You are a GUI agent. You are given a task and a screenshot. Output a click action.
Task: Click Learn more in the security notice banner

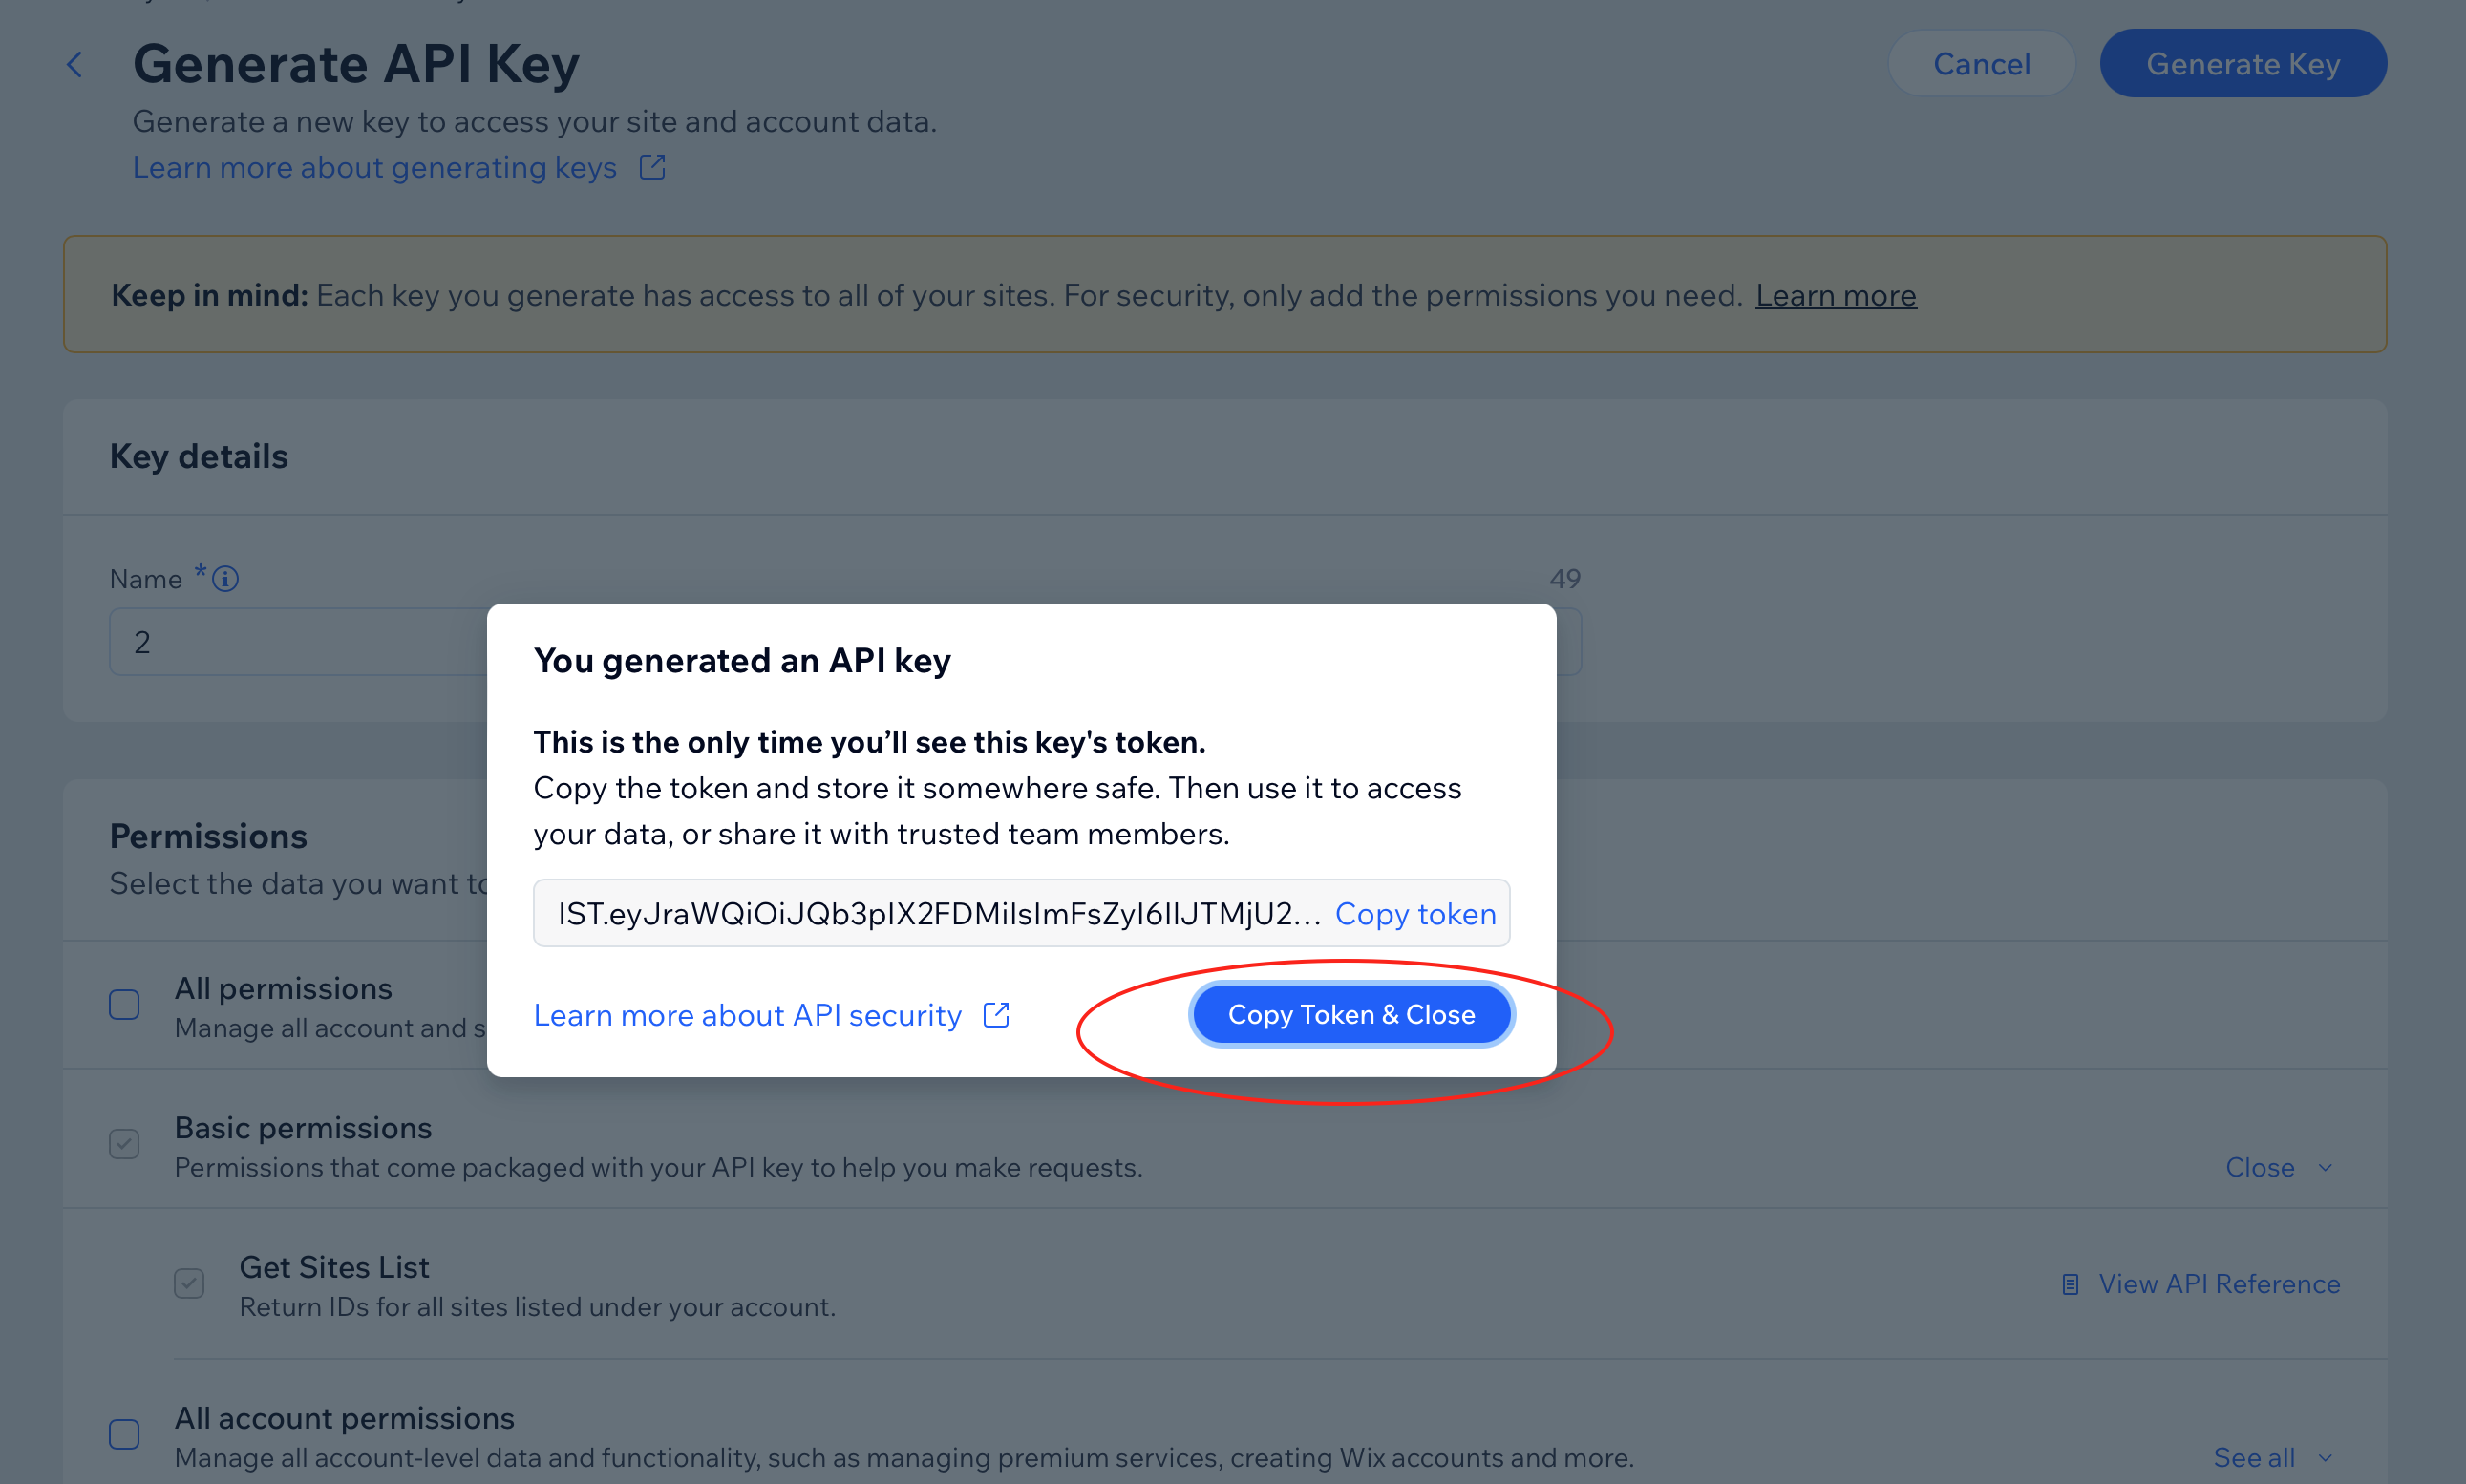[x=1836, y=294]
